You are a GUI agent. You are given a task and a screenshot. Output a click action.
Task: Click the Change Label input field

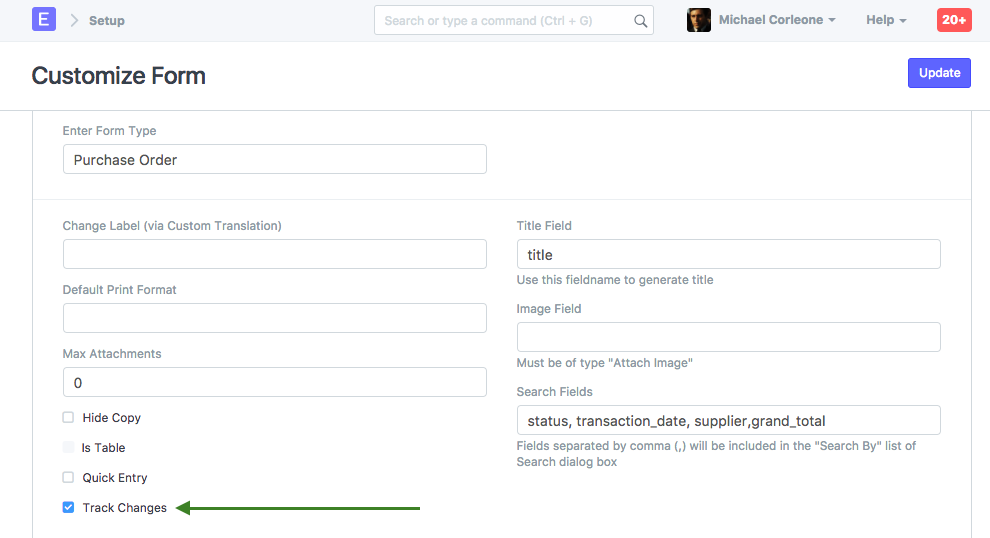[x=274, y=254]
